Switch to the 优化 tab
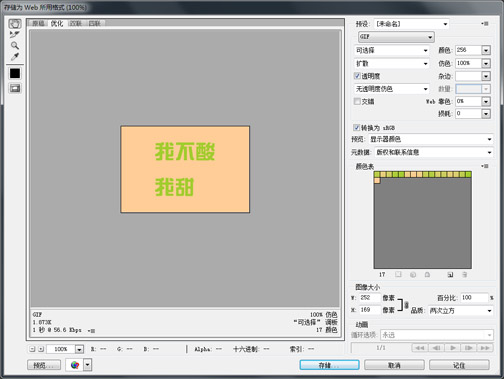This screenshot has width=504, height=379. coord(57,23)
